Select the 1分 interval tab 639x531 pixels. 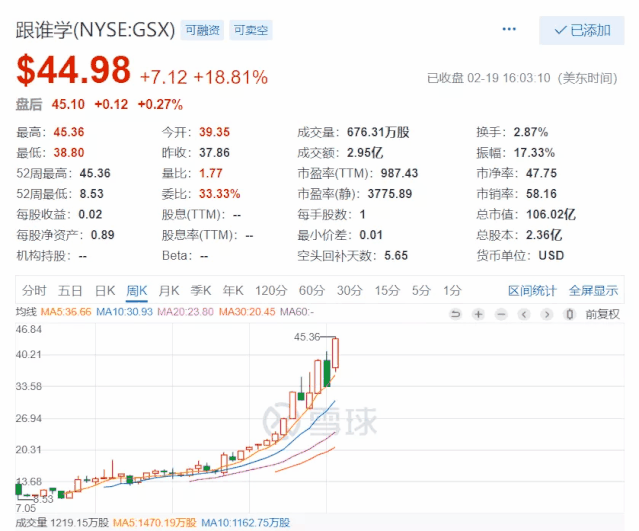[452, 291]
